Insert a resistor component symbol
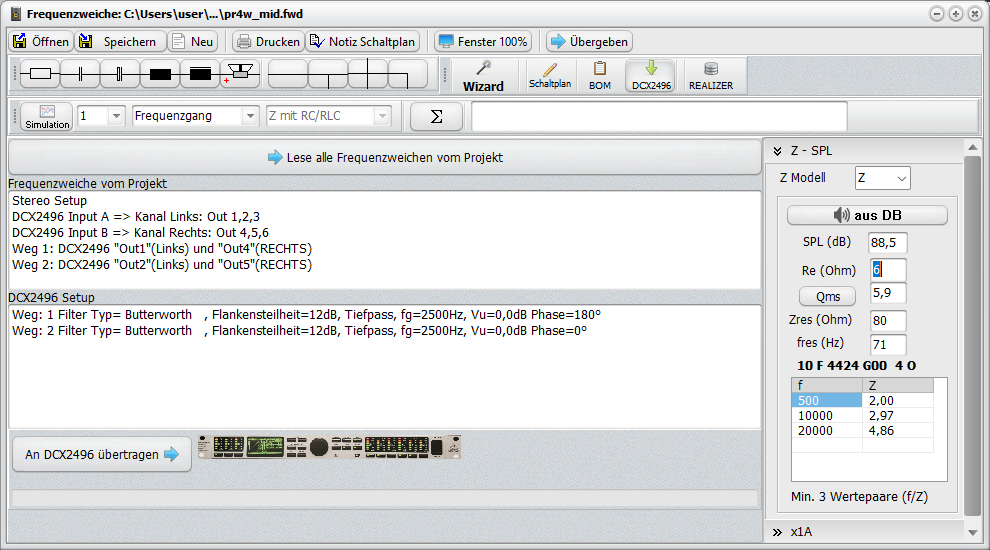Viewport: 990px width, 550px height. (40, 75)
